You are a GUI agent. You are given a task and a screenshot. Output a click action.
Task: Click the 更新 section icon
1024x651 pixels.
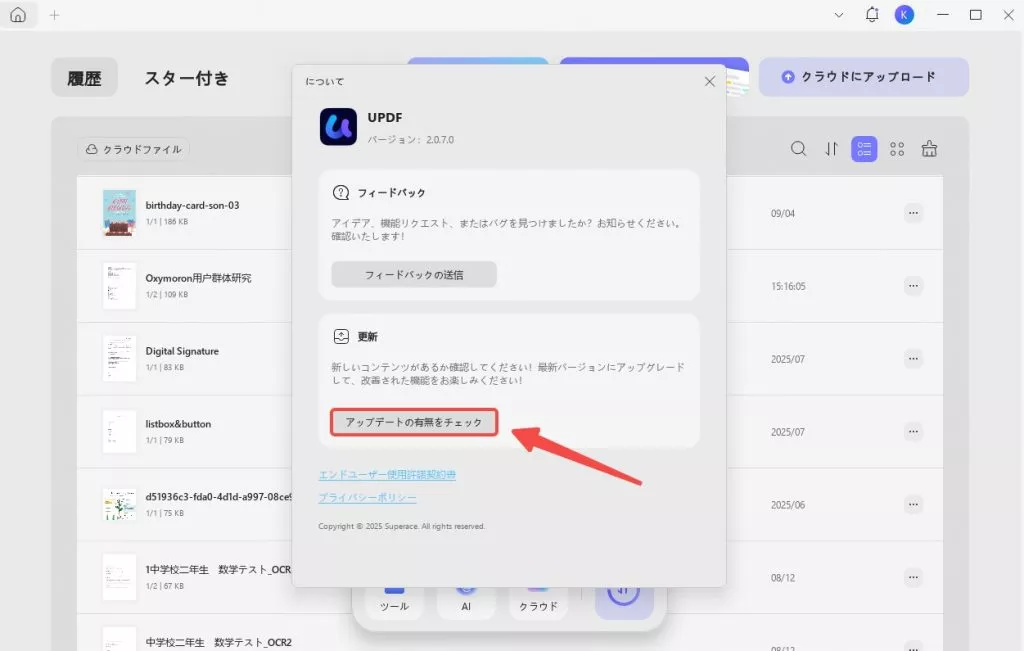(x=341, y=336)
